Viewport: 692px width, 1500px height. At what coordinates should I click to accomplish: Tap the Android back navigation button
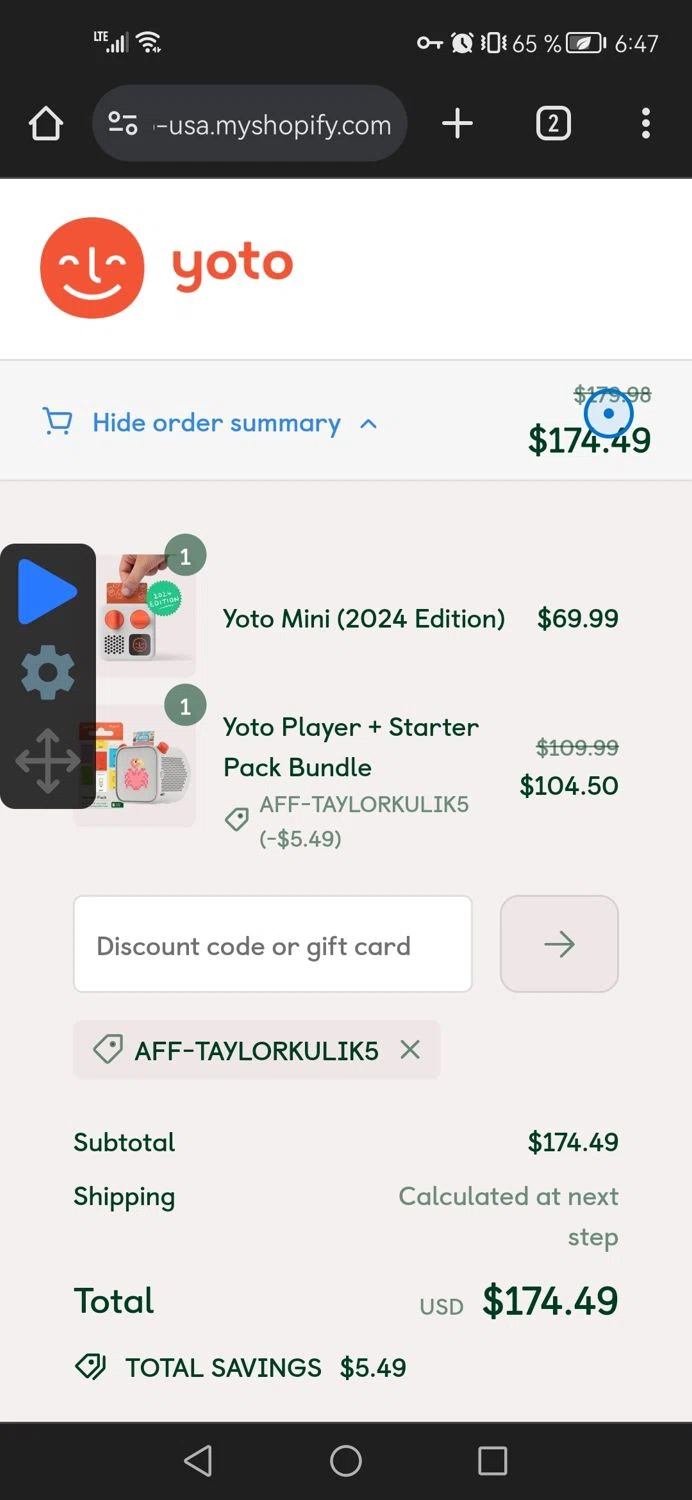[x=198, y=1461]
